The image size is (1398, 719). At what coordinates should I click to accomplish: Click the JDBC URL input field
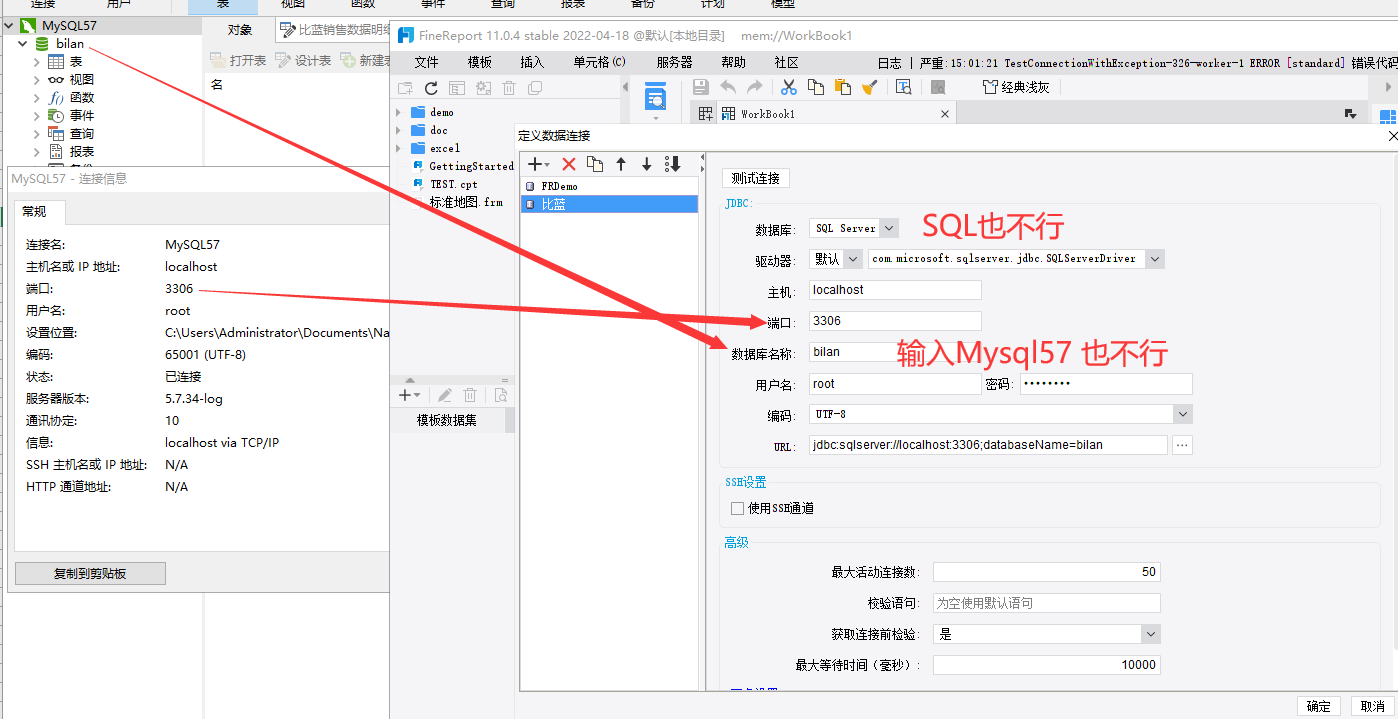pyautogui.click(x=988, y=445)
